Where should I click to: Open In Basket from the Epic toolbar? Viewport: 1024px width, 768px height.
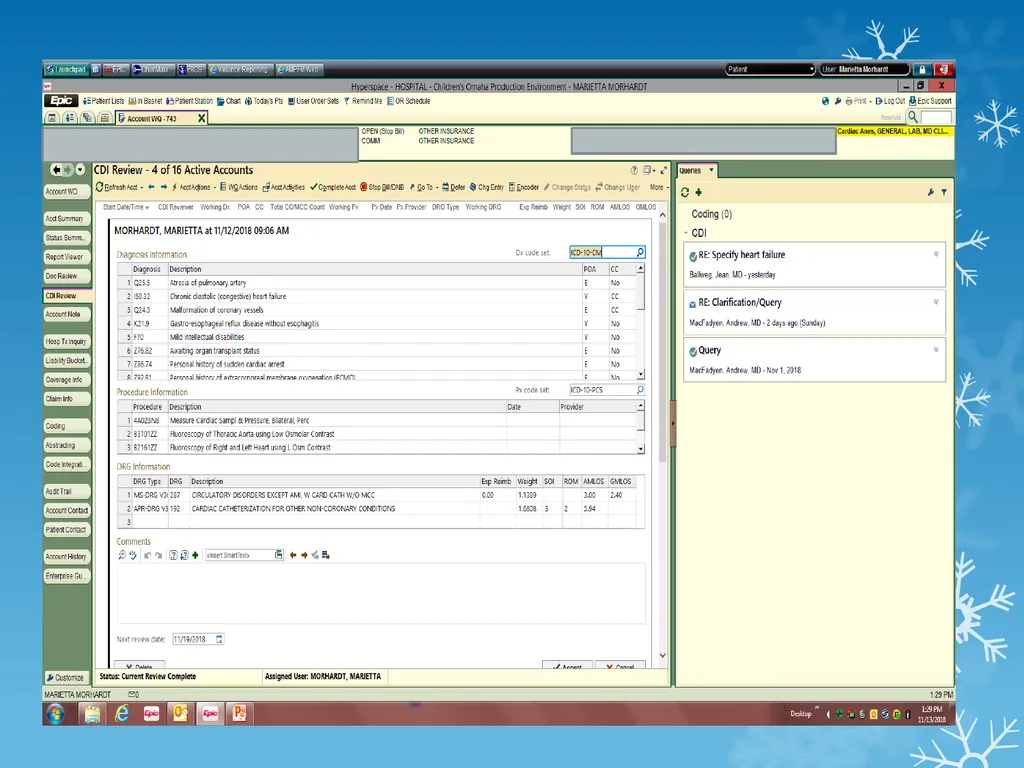pos(145,101)
